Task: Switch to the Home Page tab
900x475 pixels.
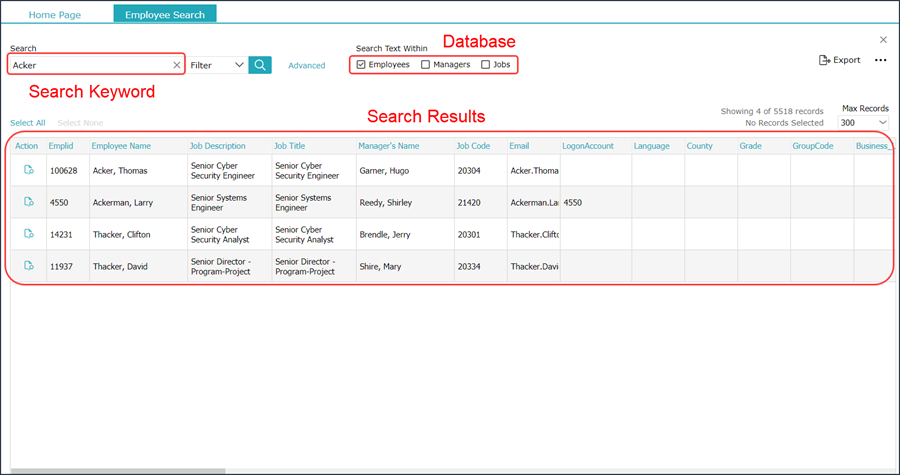Action: point(55,15)
